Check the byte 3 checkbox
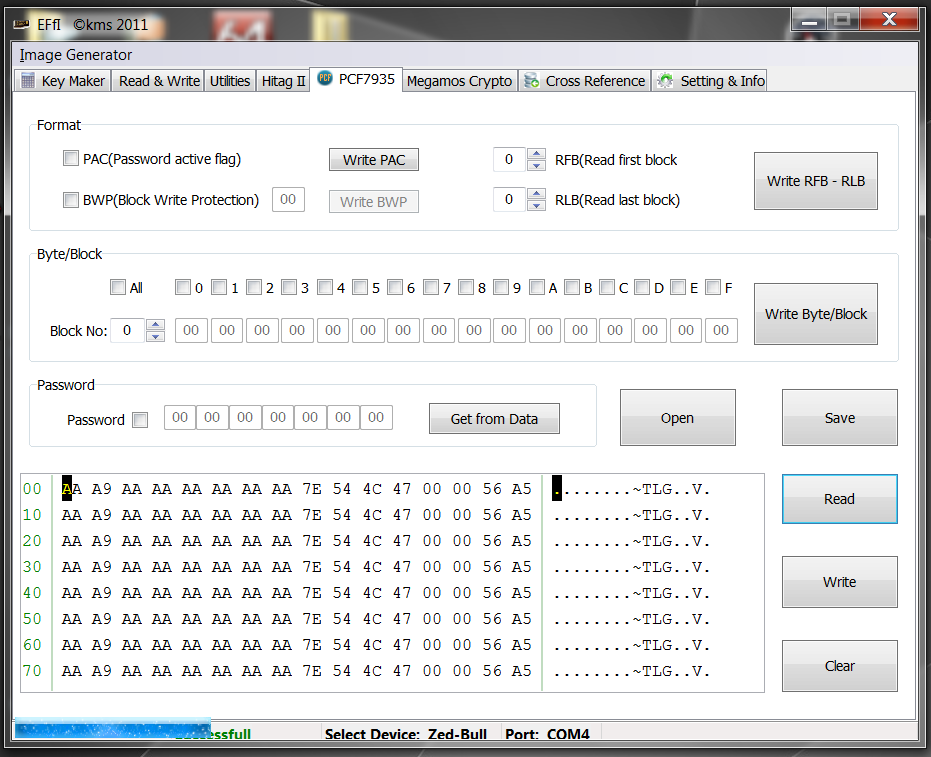This screenshot has height=757, width=931. (289, 287)
